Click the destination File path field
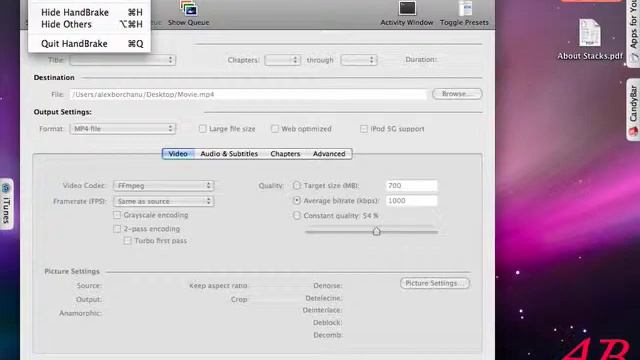Screen dimensions: 640x360 (x=248, y=94)
